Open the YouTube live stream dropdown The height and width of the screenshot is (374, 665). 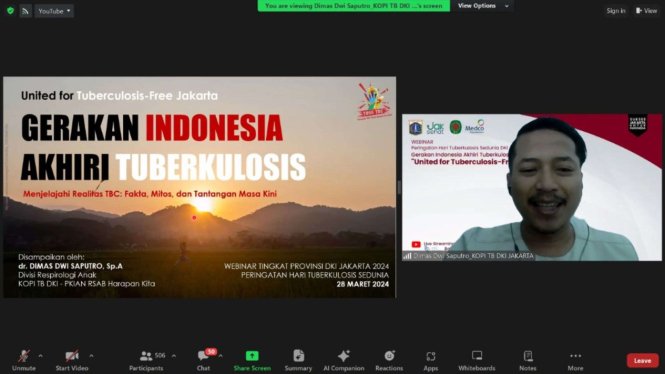[x=54, y=11]
